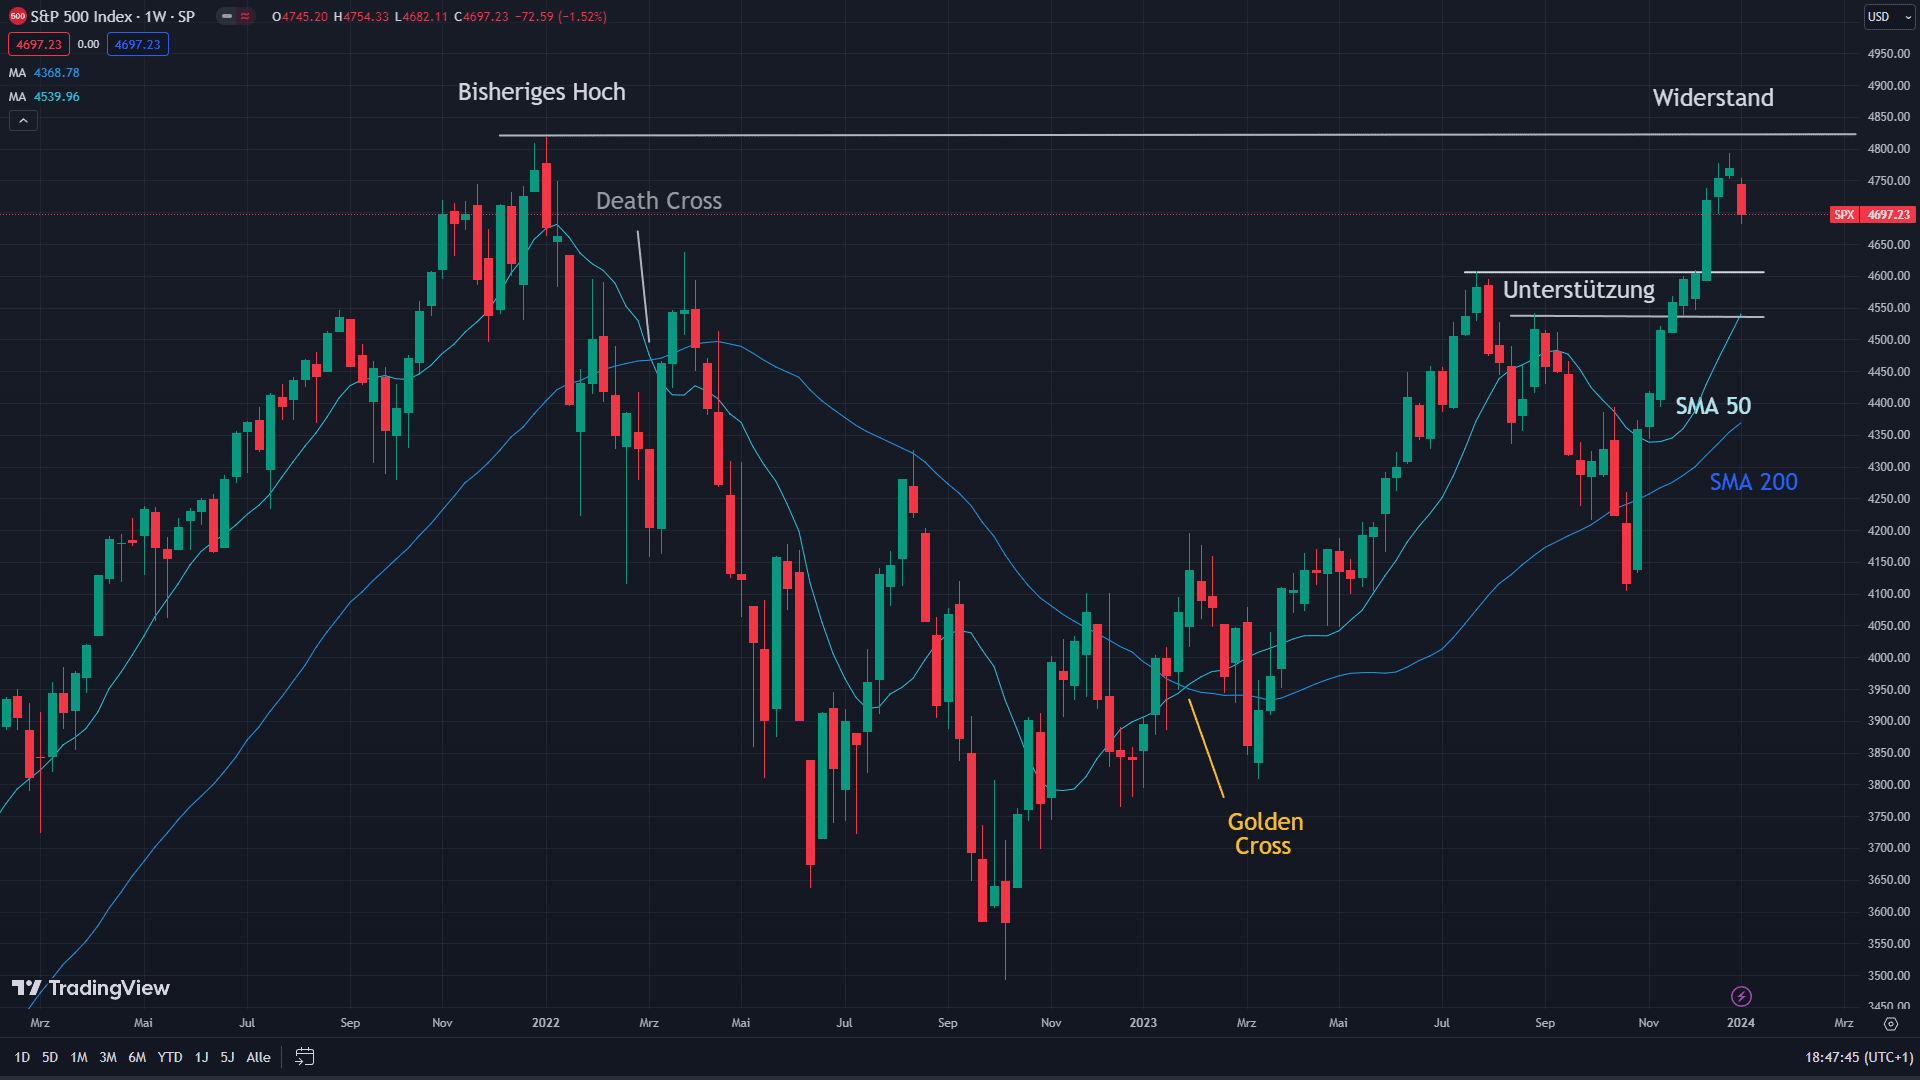Select the high value H4754.33
The height and width of the screenshot is (1080, 1920).
[x=361, y=17]
